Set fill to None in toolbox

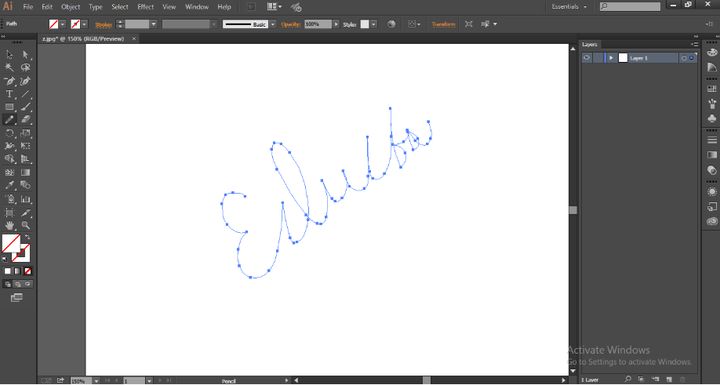click(x=28, y=271)
